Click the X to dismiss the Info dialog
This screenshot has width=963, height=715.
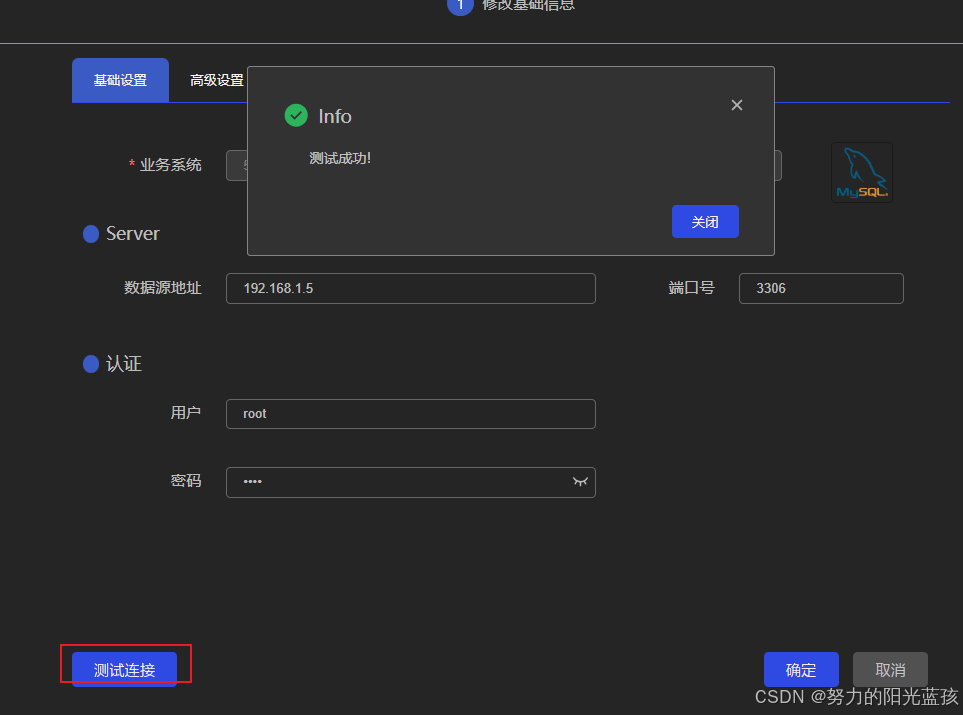click(x=737, y=105)
